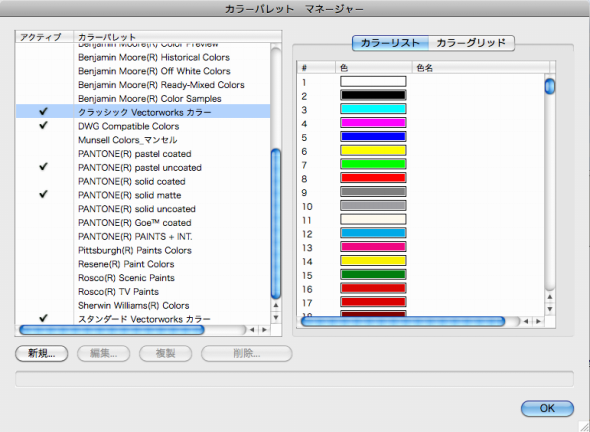
Task: Select the yellow color swatch in row 6
Action: [373, 150]
